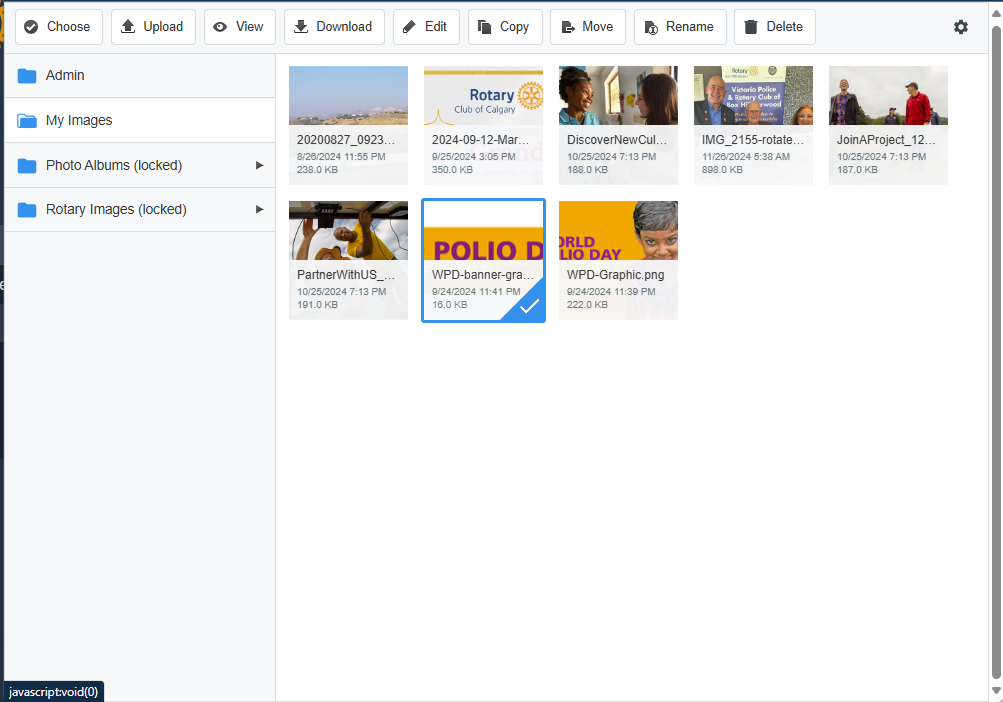Expand the Photo Albums (locked) folder arrow

pos(260,165)
